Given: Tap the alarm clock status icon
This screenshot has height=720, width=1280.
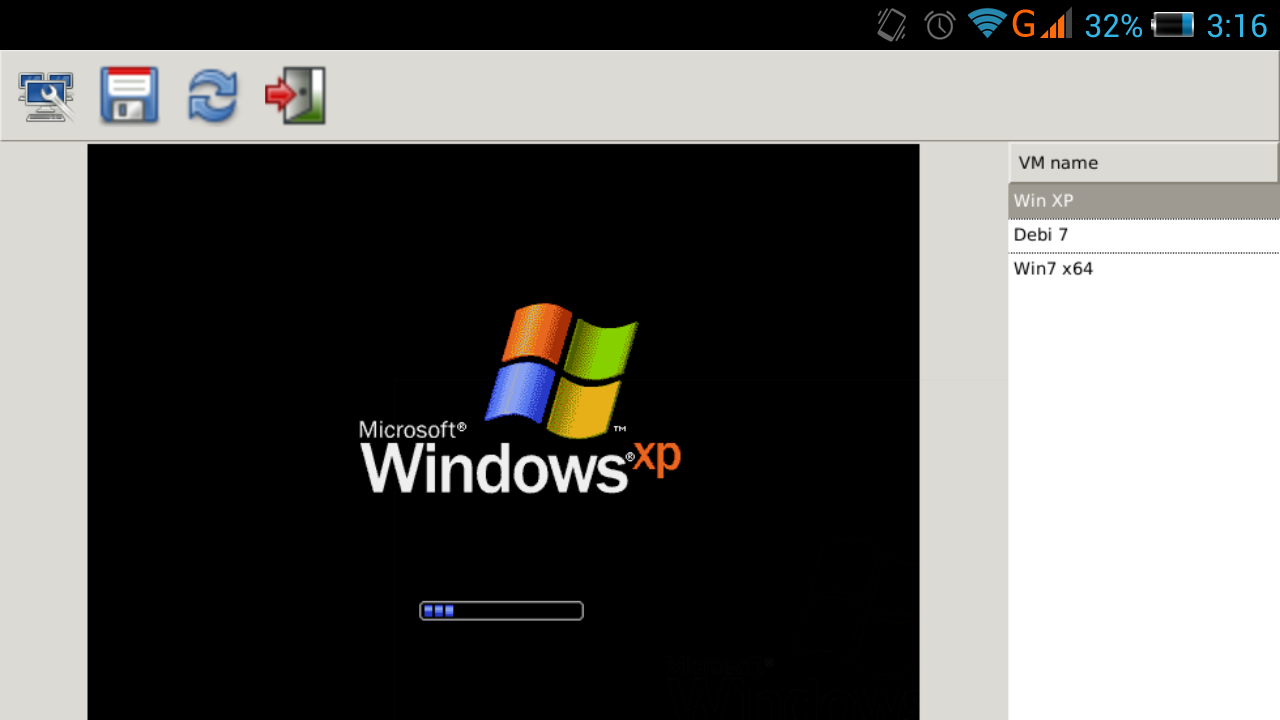Looking at the screenshot, I should pyautogui.click(x=939, y=24).
